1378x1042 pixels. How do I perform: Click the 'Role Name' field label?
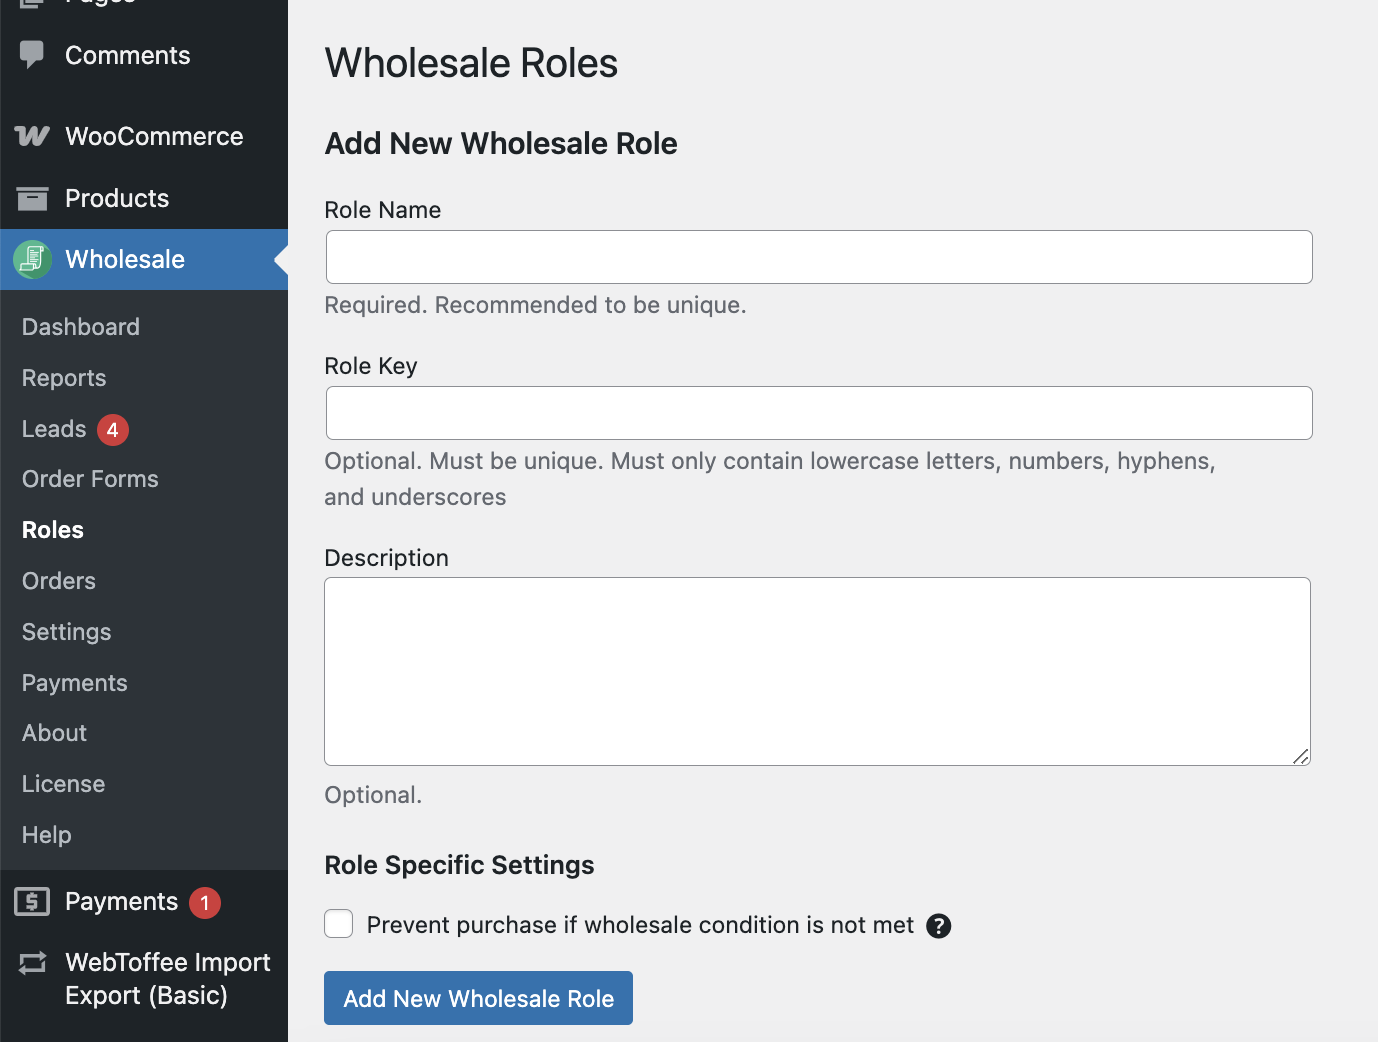tap(383, 210)
